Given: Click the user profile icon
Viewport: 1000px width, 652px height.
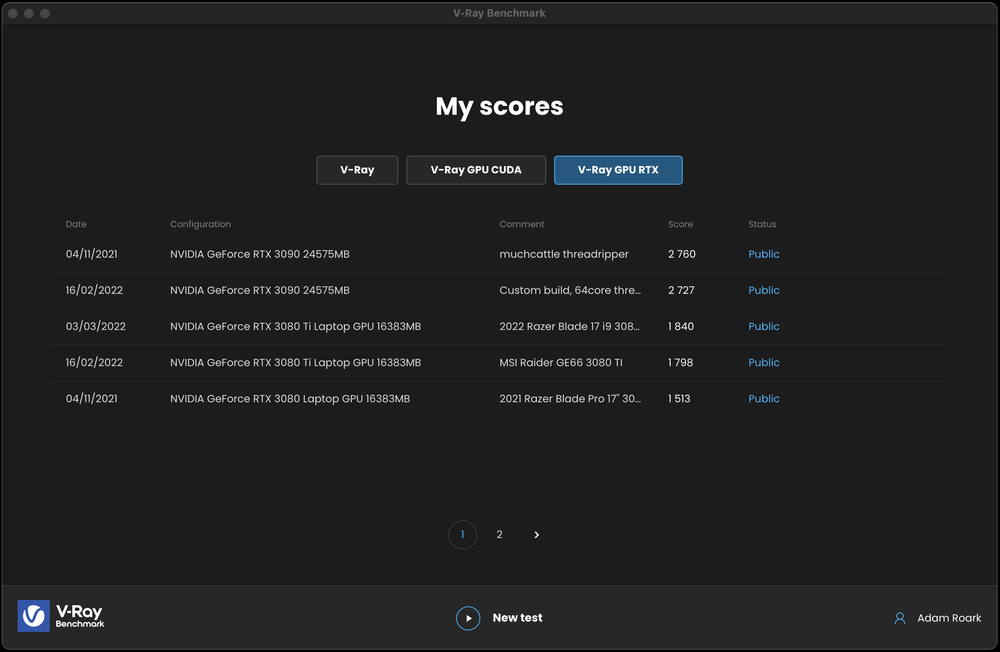Looking at the screenshot, I should (900, 618).
